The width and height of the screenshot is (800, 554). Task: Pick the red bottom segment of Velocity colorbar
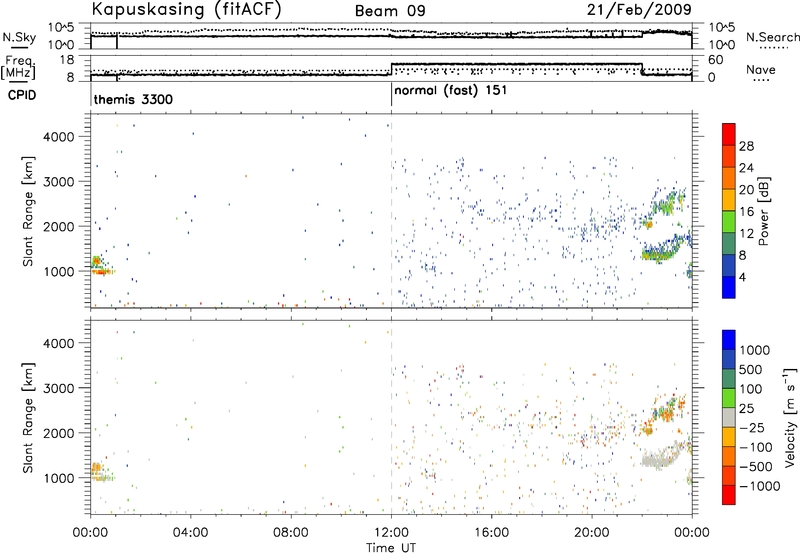729,495
